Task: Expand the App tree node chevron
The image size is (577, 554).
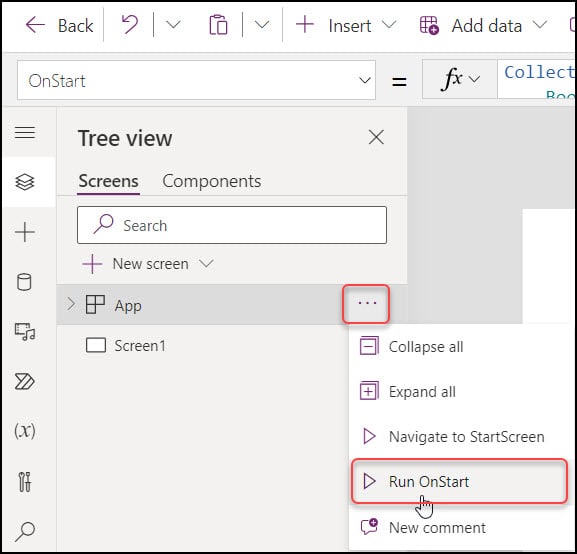Action: (x=71, y=304)
